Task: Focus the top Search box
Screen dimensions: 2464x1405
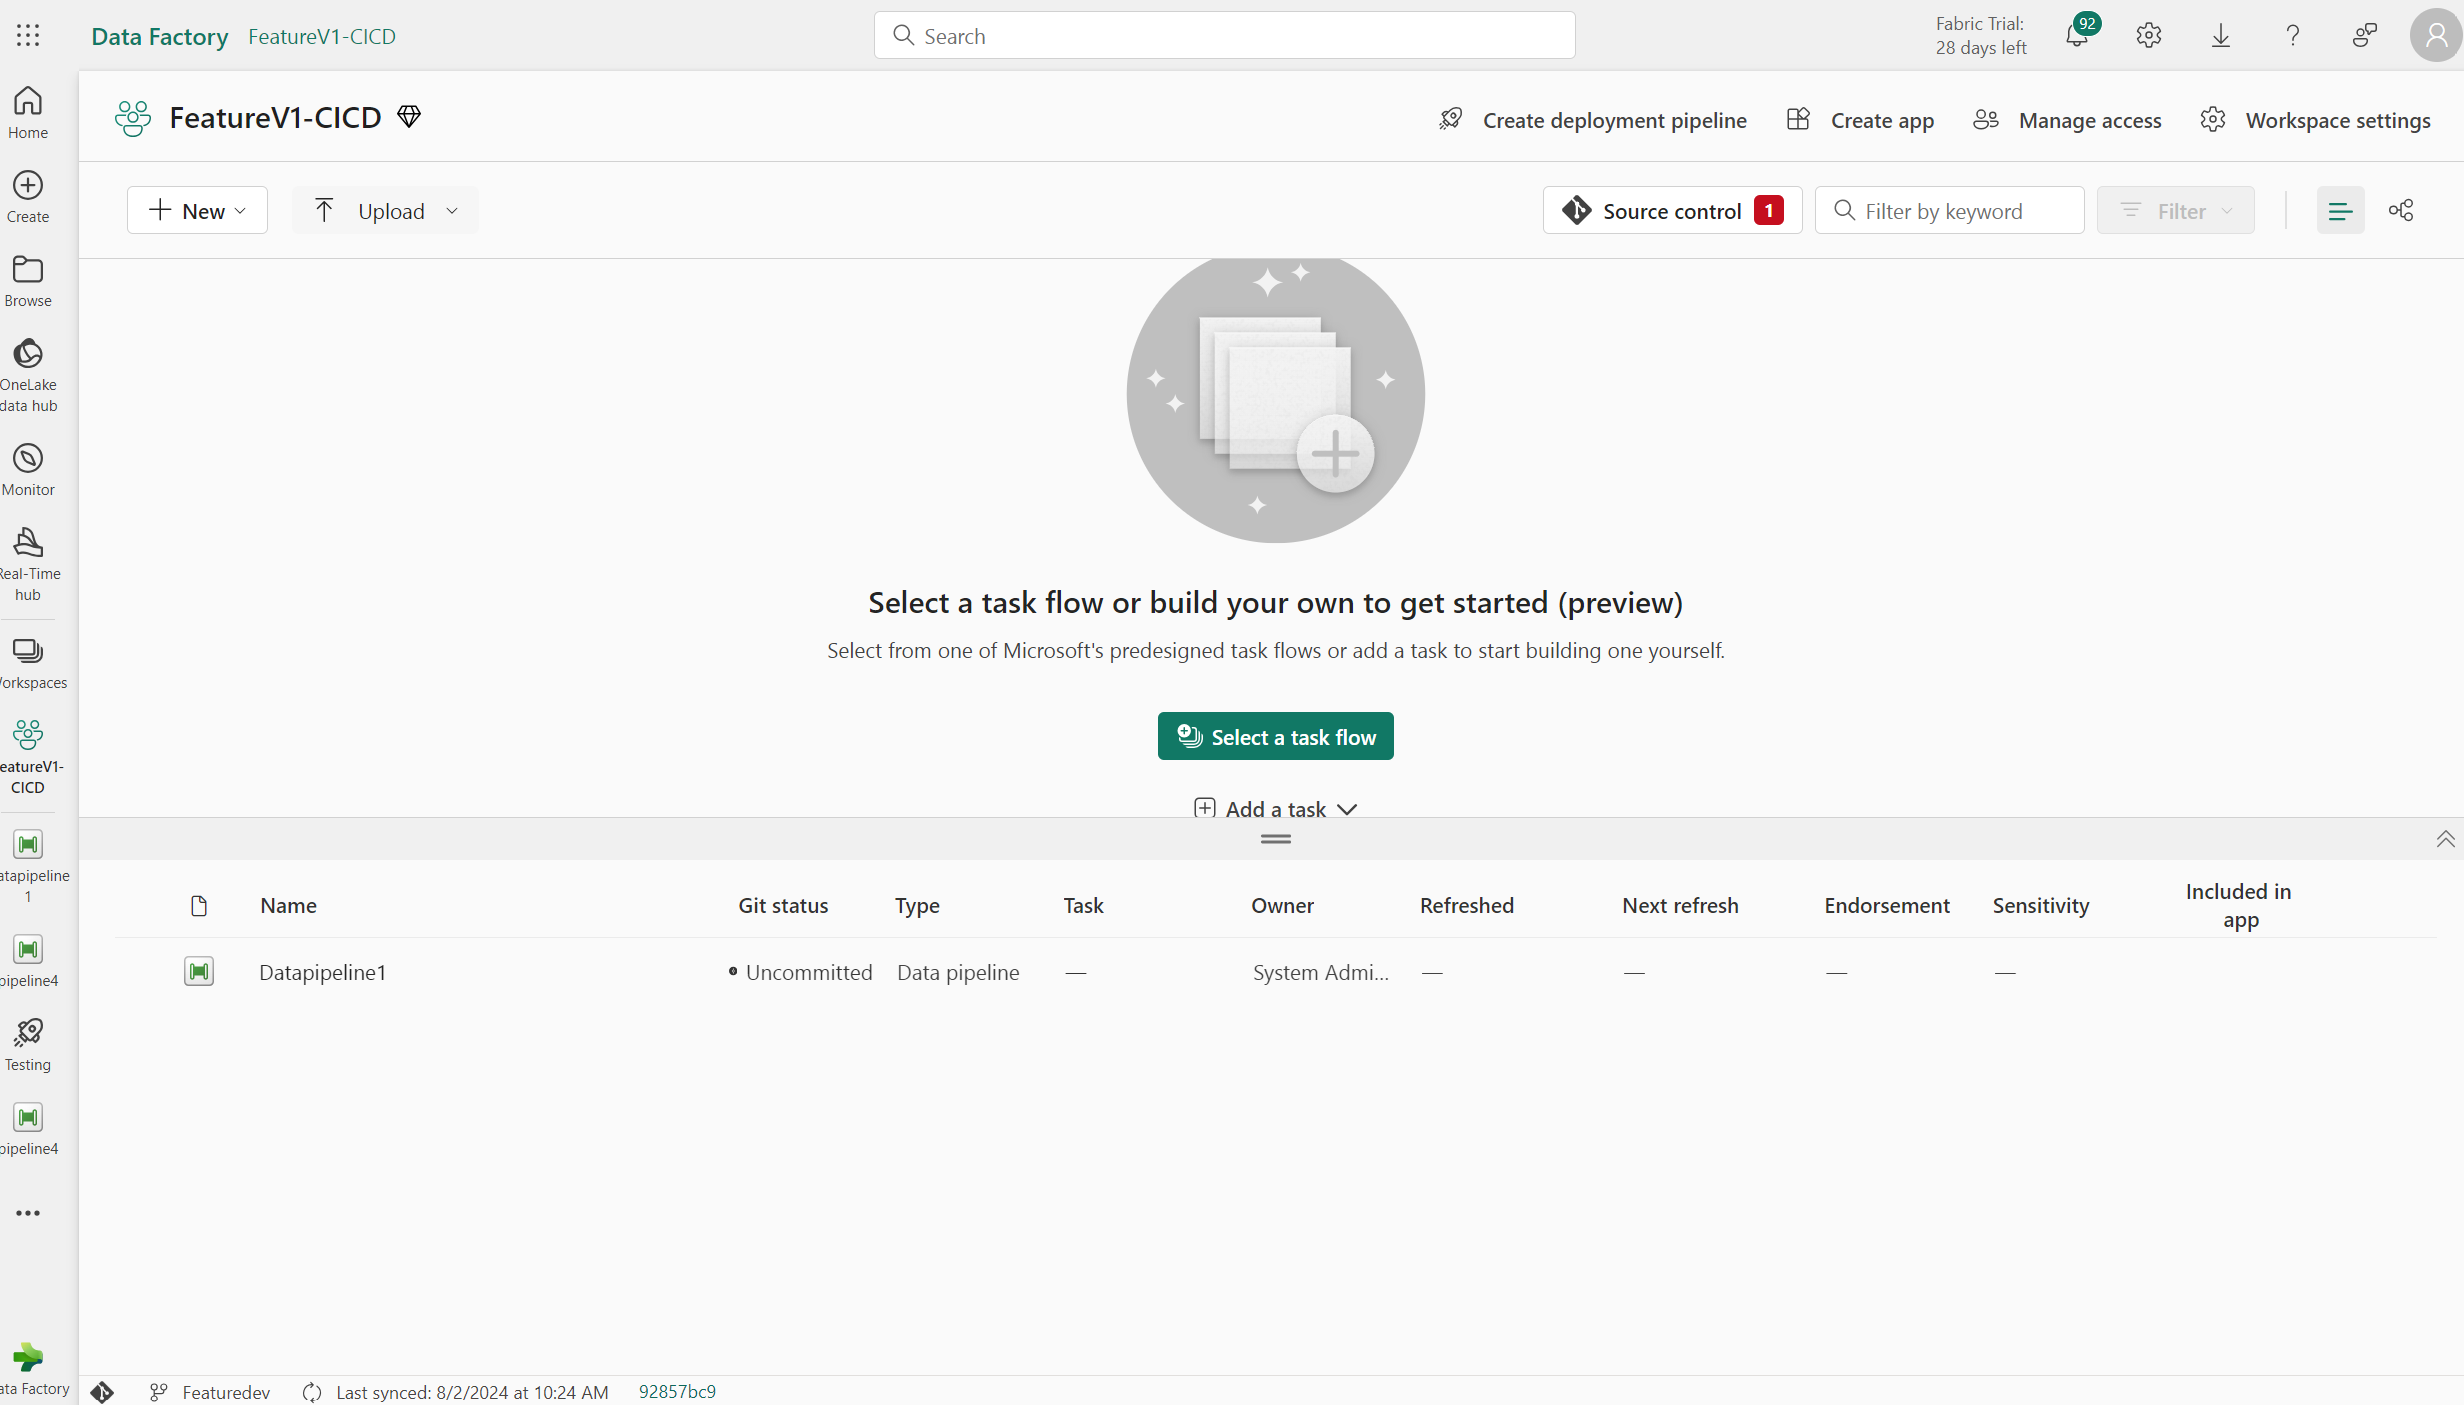Action: (x=1224, y=36)
